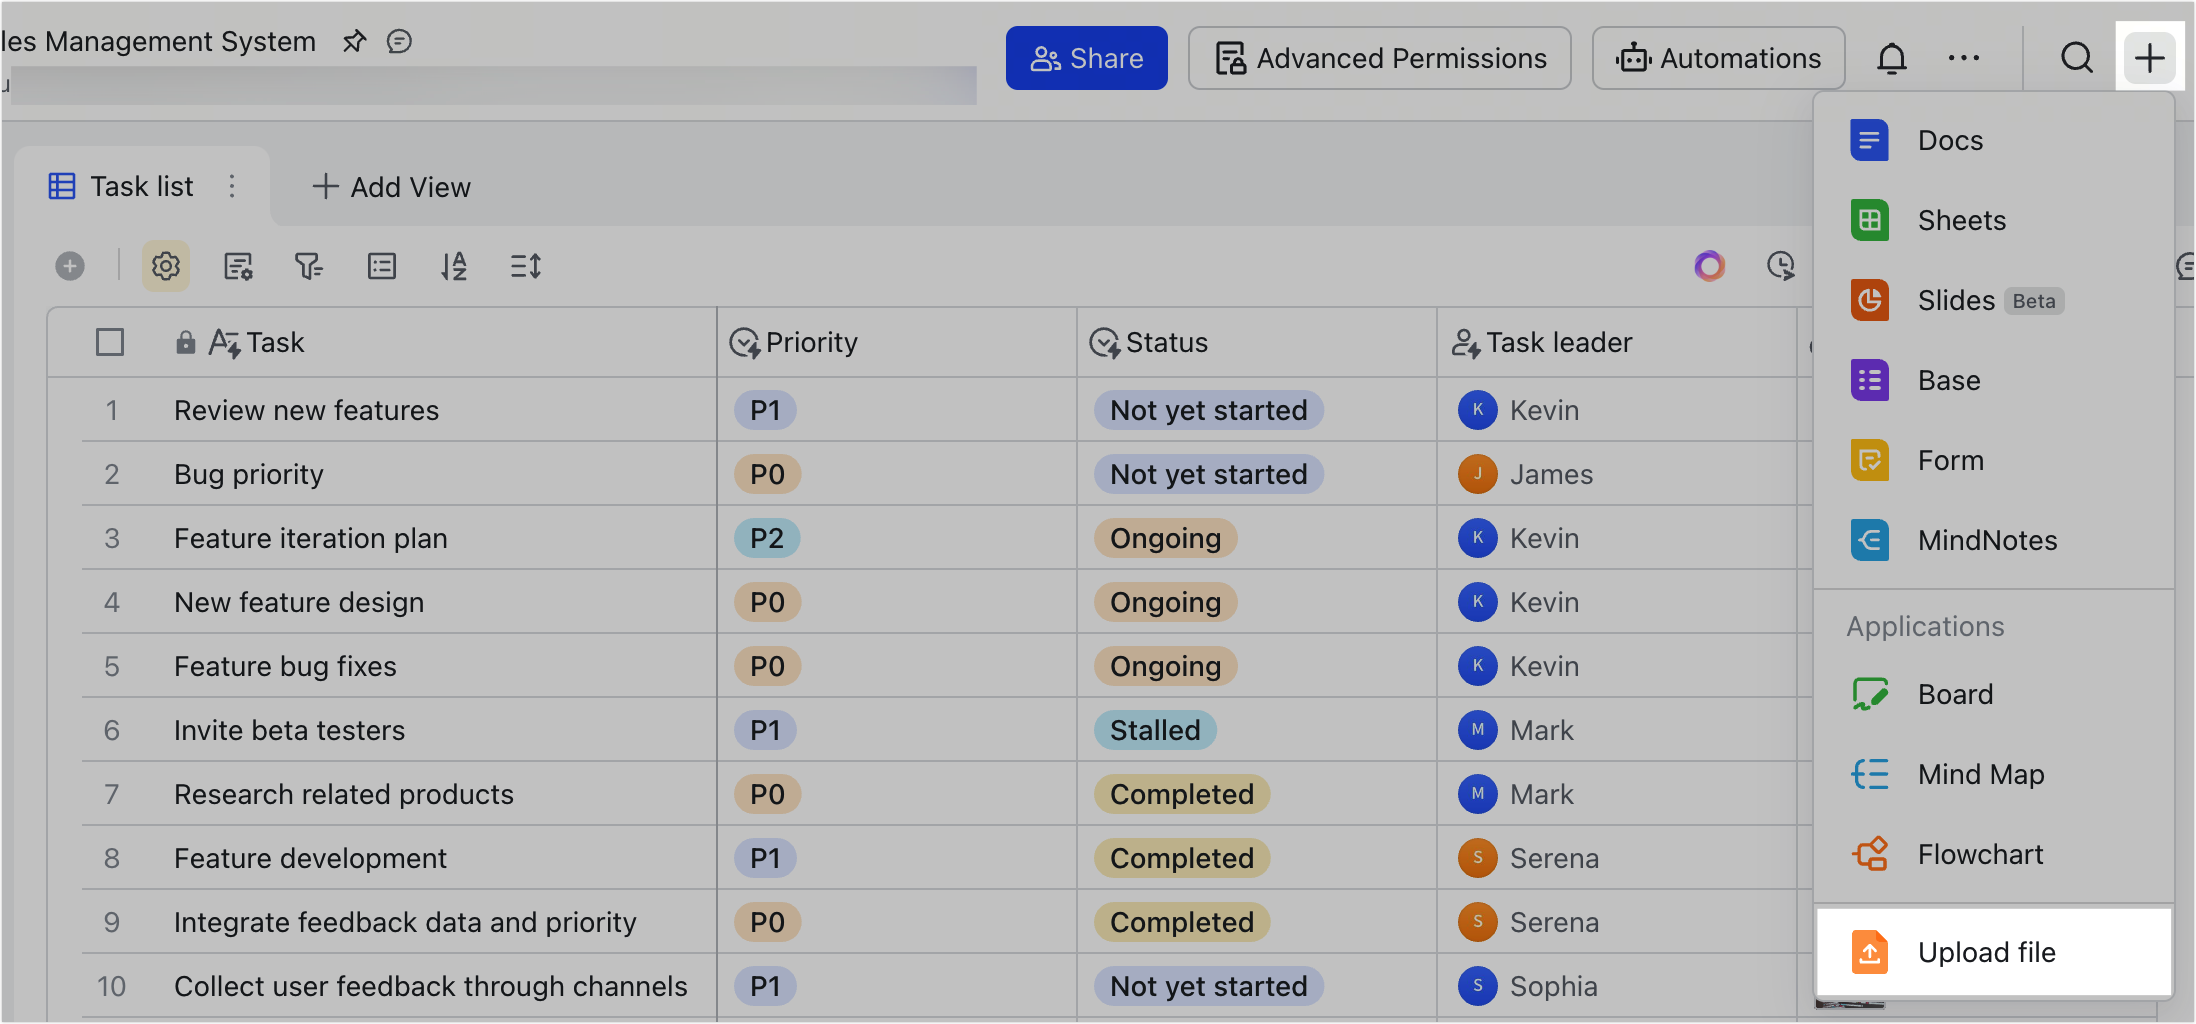This screenshot has height=1024, width=2196.
Task: Open the field configuration gear icon
Action: pos(165,266)
